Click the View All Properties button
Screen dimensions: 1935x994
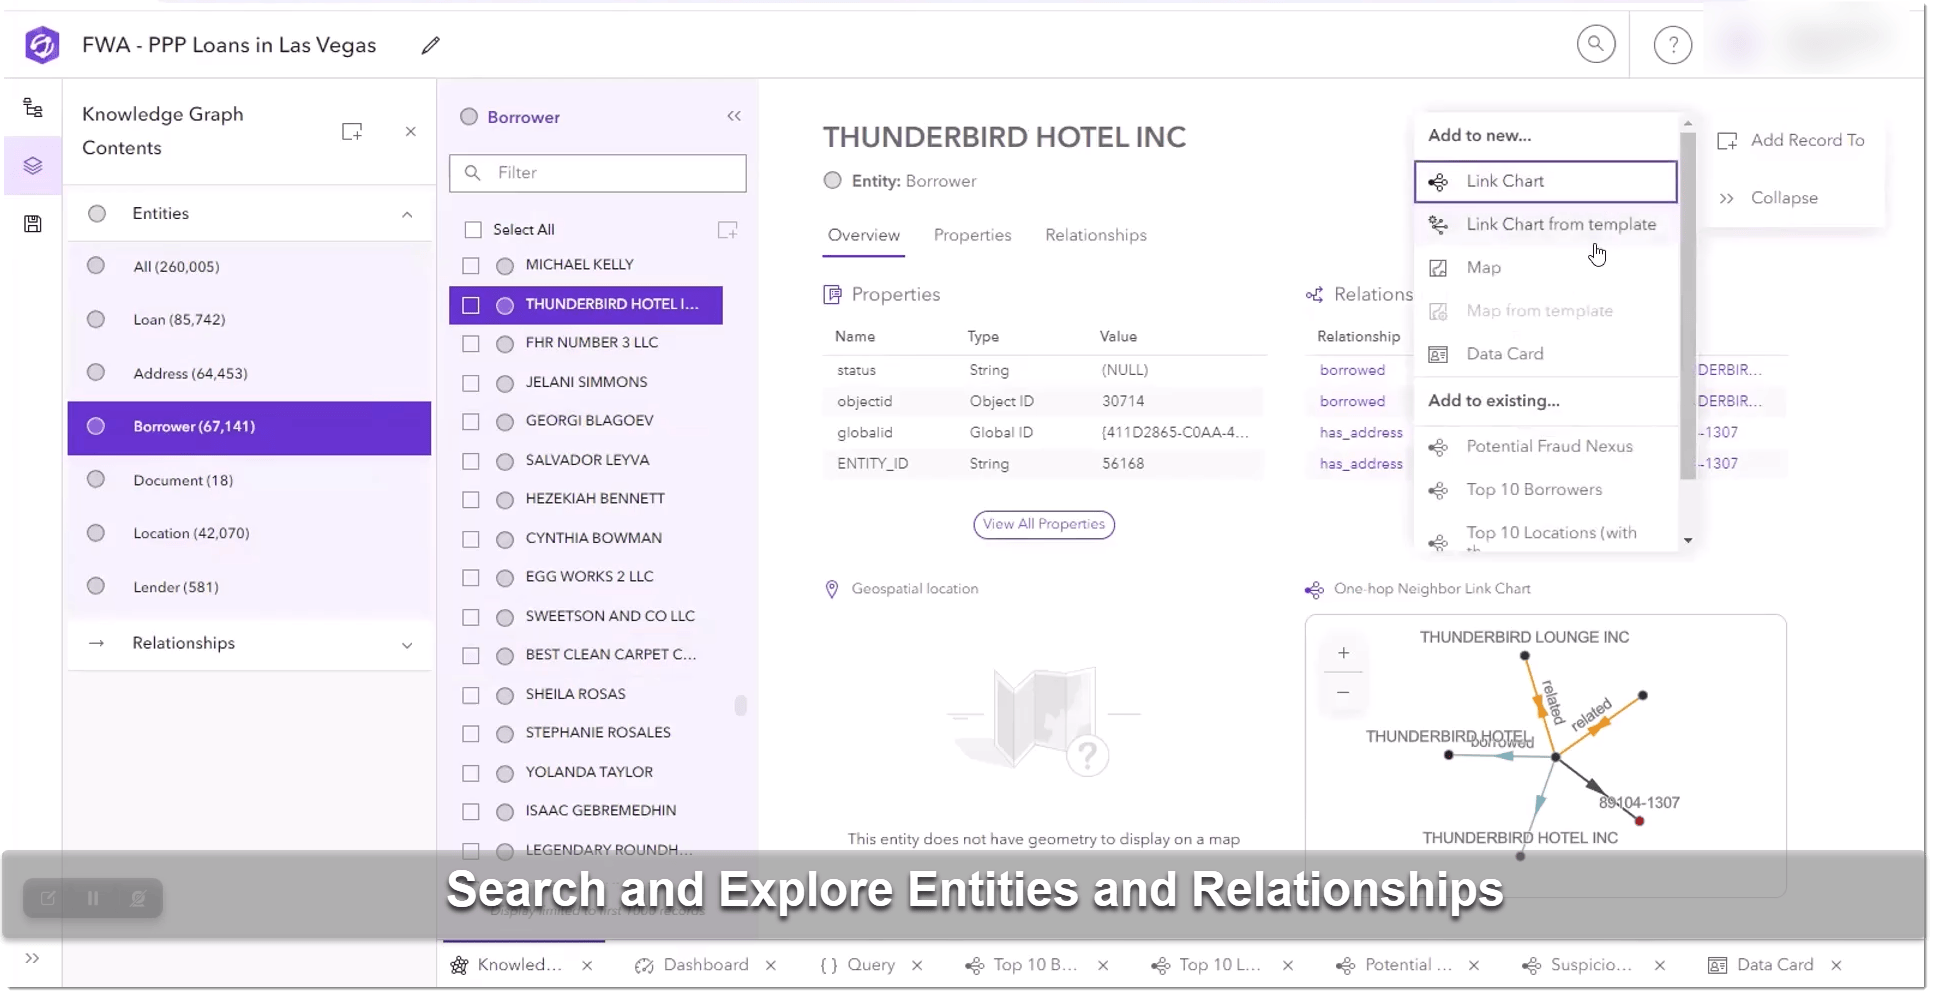[1044, 524]
